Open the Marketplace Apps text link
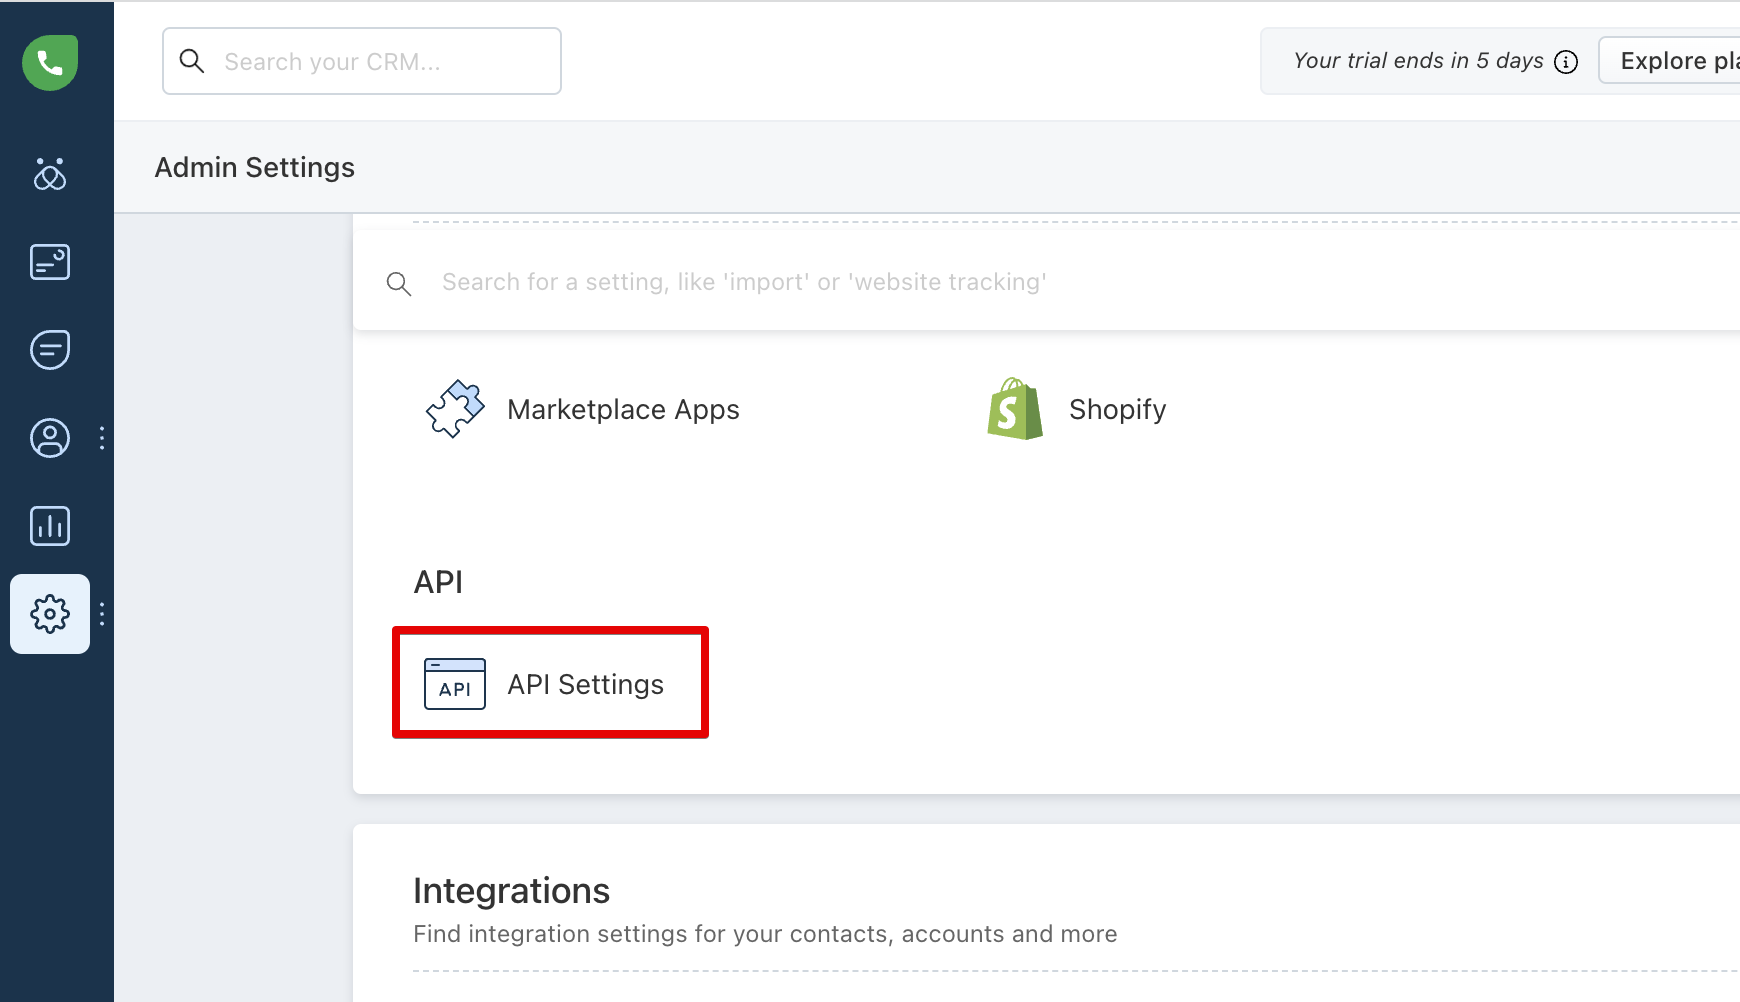Viewport: 1740px width, 1002px height. [x=623, y=410]
